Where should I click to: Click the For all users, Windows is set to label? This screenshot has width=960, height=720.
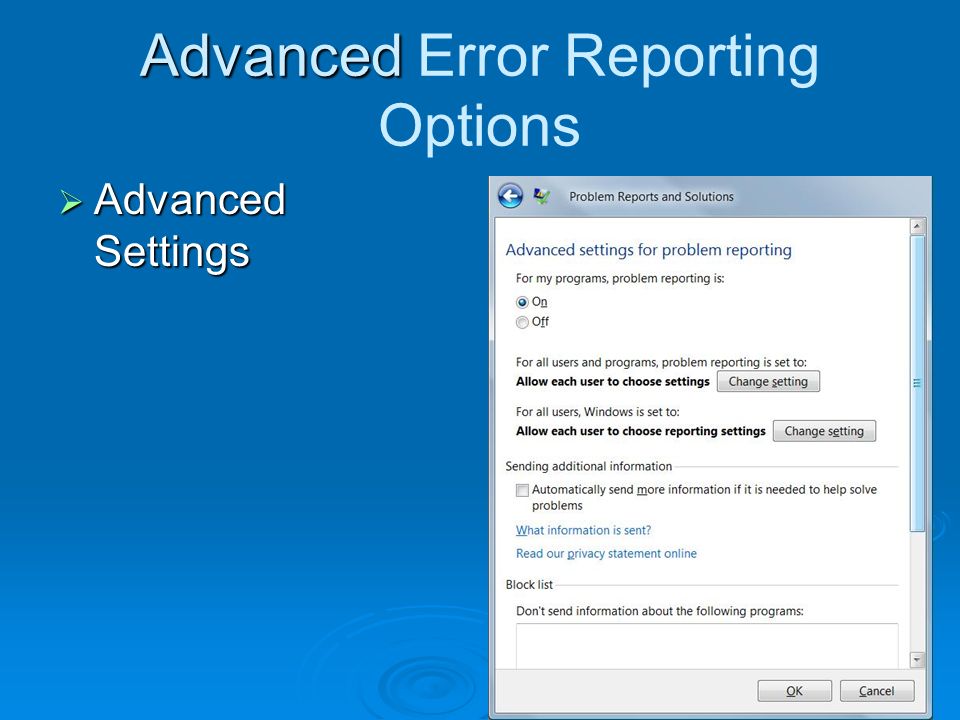pyautogui.click(x=598, y=412)
